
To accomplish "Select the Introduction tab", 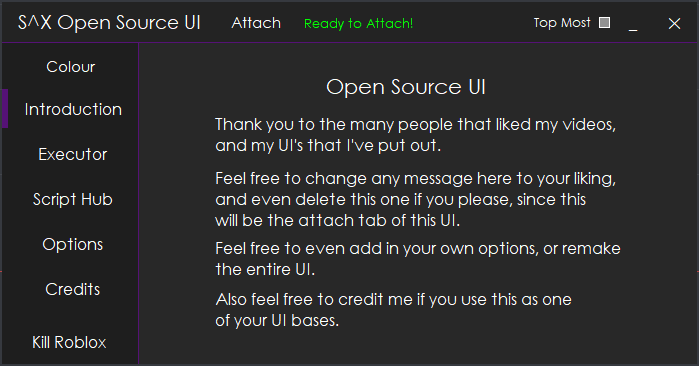I will [73, 109].
